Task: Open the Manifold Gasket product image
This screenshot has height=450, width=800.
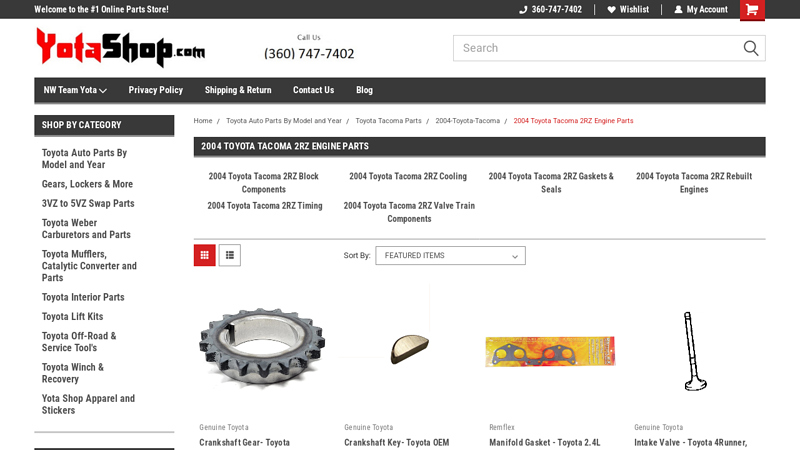Action: (x=551, y=351)
